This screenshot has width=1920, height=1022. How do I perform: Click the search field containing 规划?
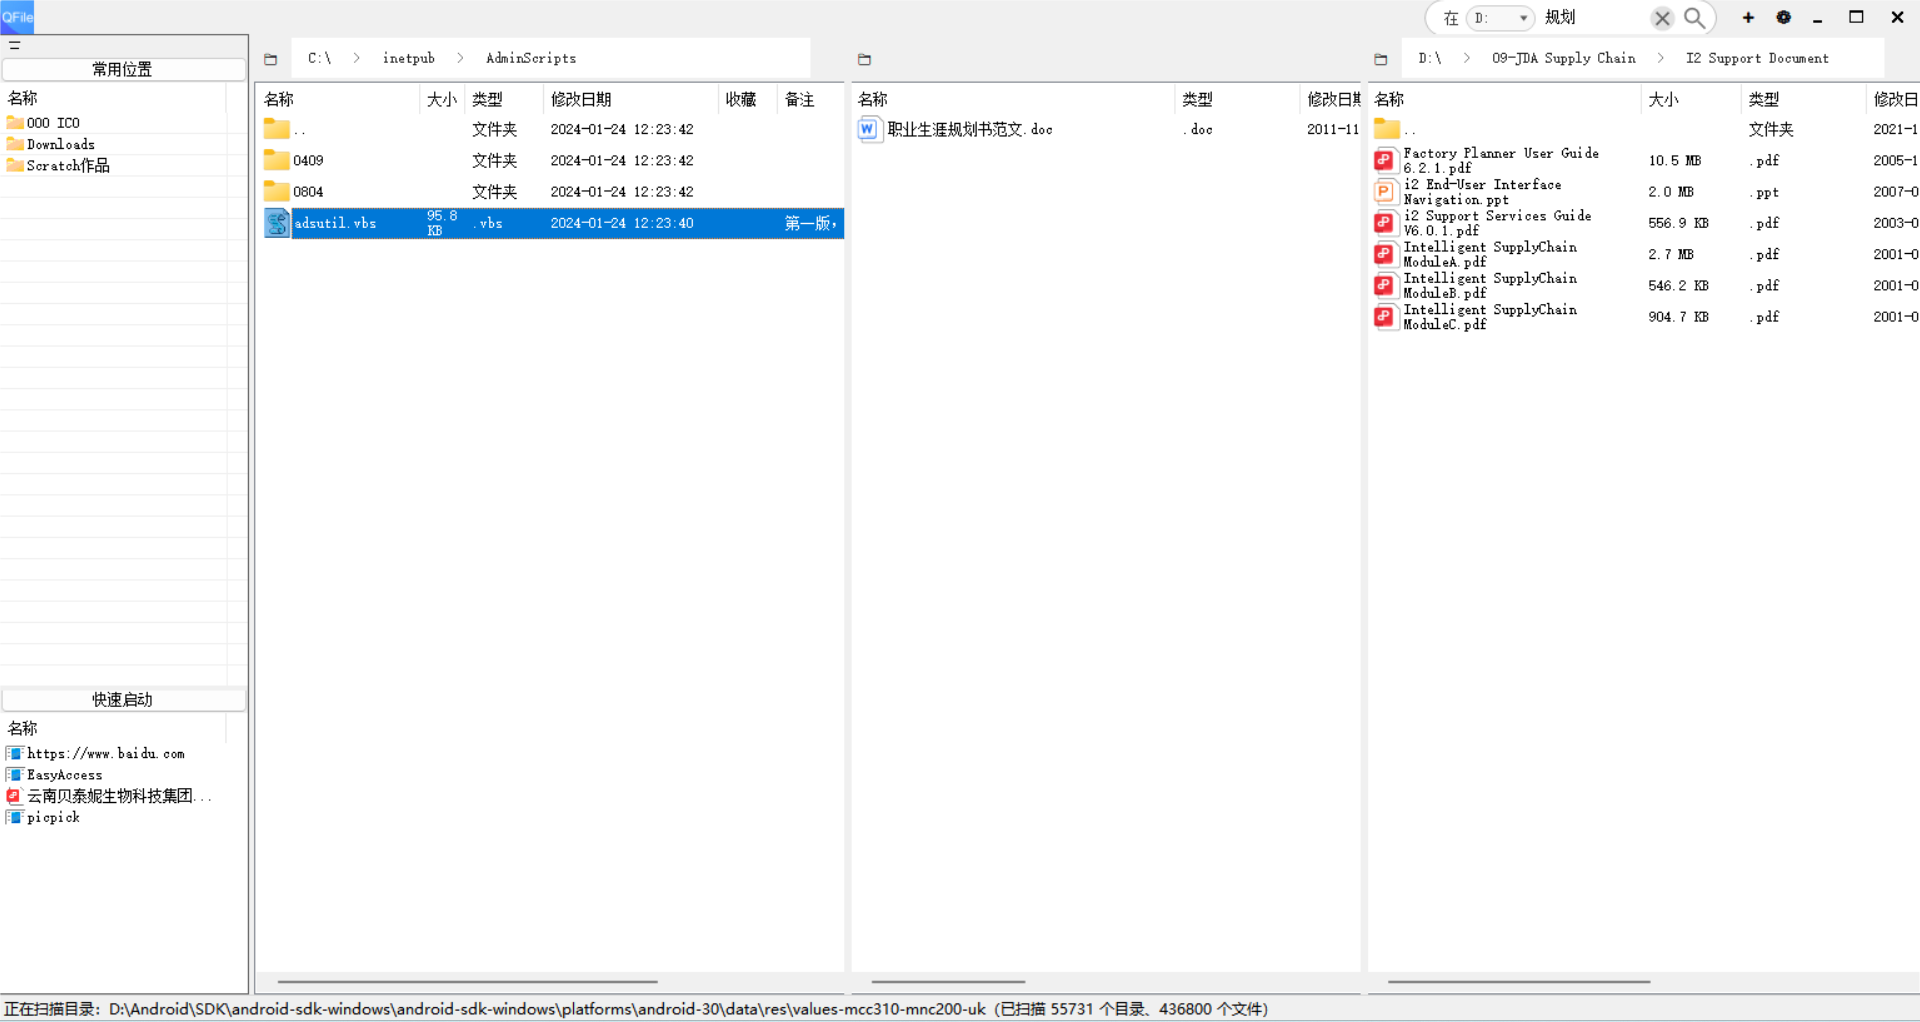pos(1594,18)
